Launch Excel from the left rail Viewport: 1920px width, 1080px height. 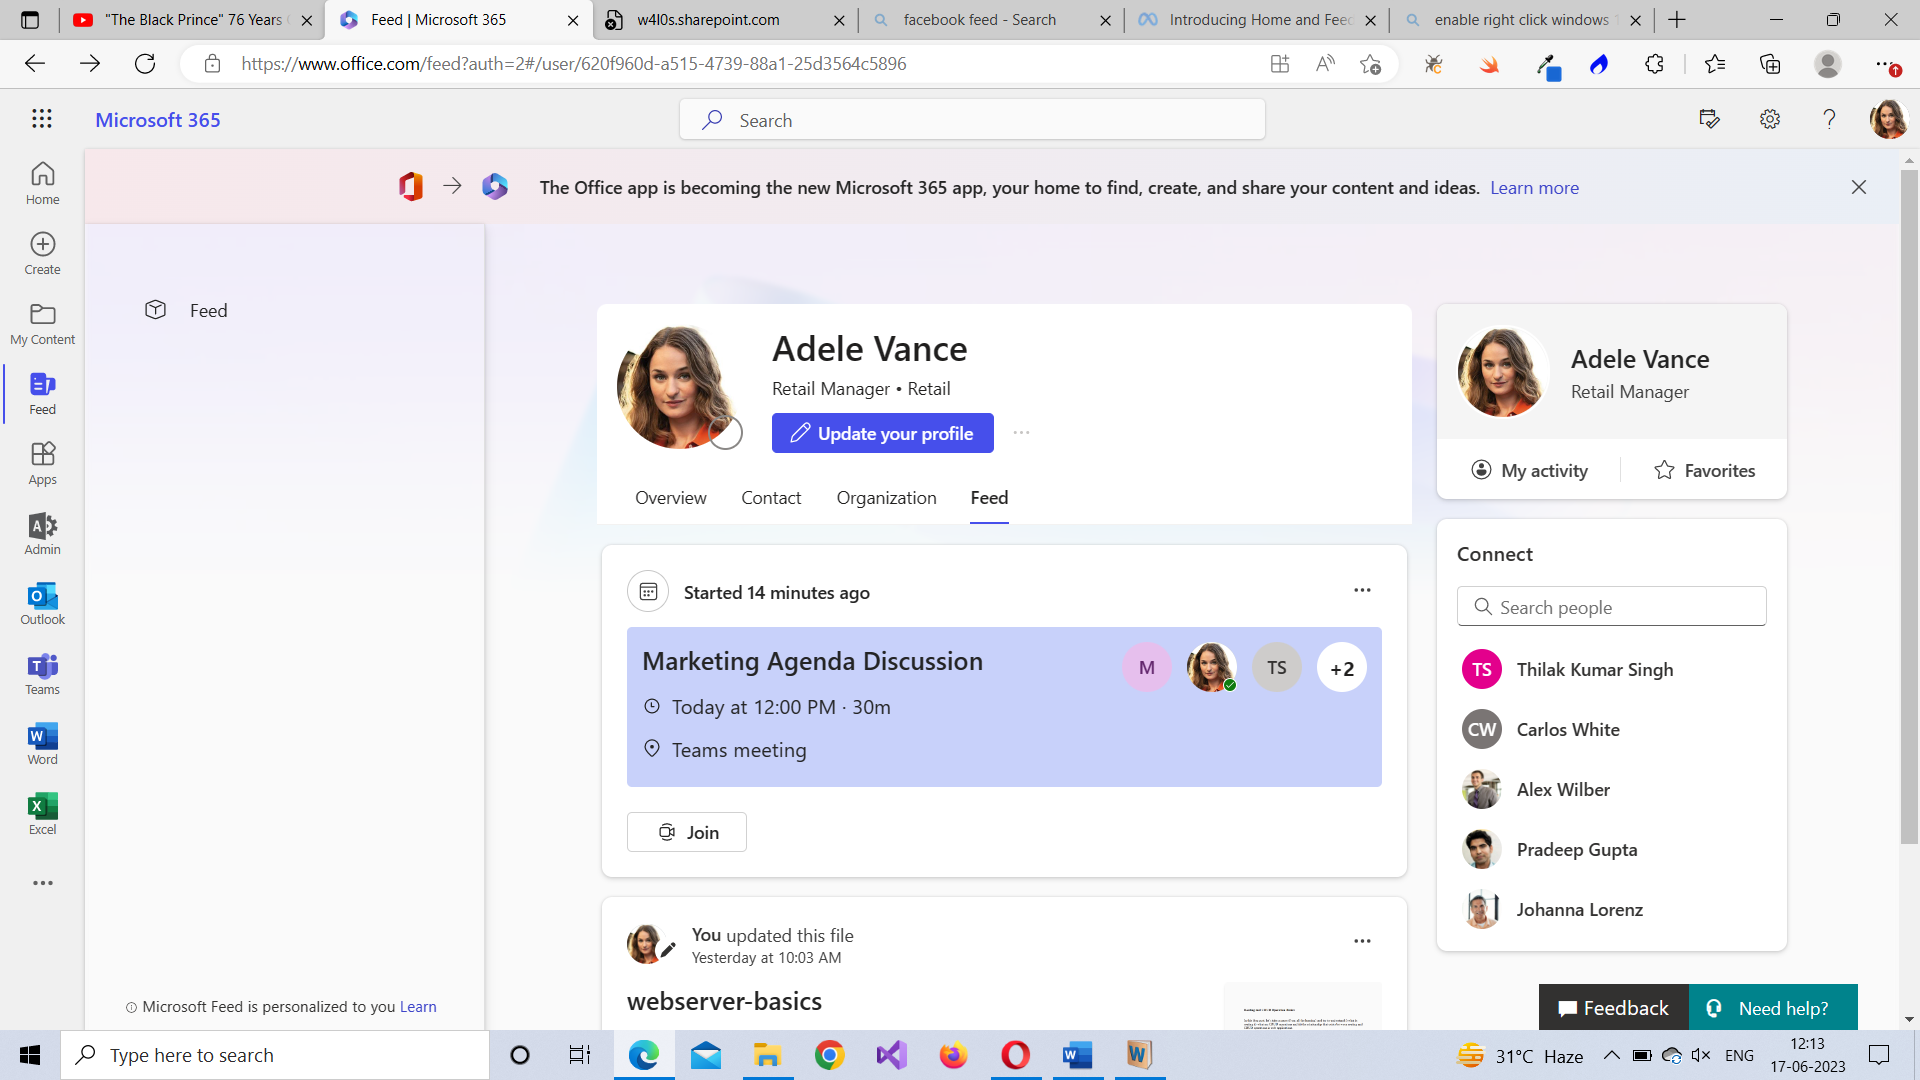point(42,814)
